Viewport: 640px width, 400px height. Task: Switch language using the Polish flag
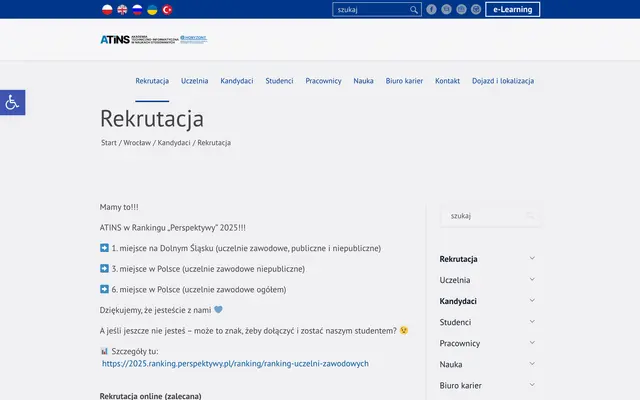pos(107,9)
